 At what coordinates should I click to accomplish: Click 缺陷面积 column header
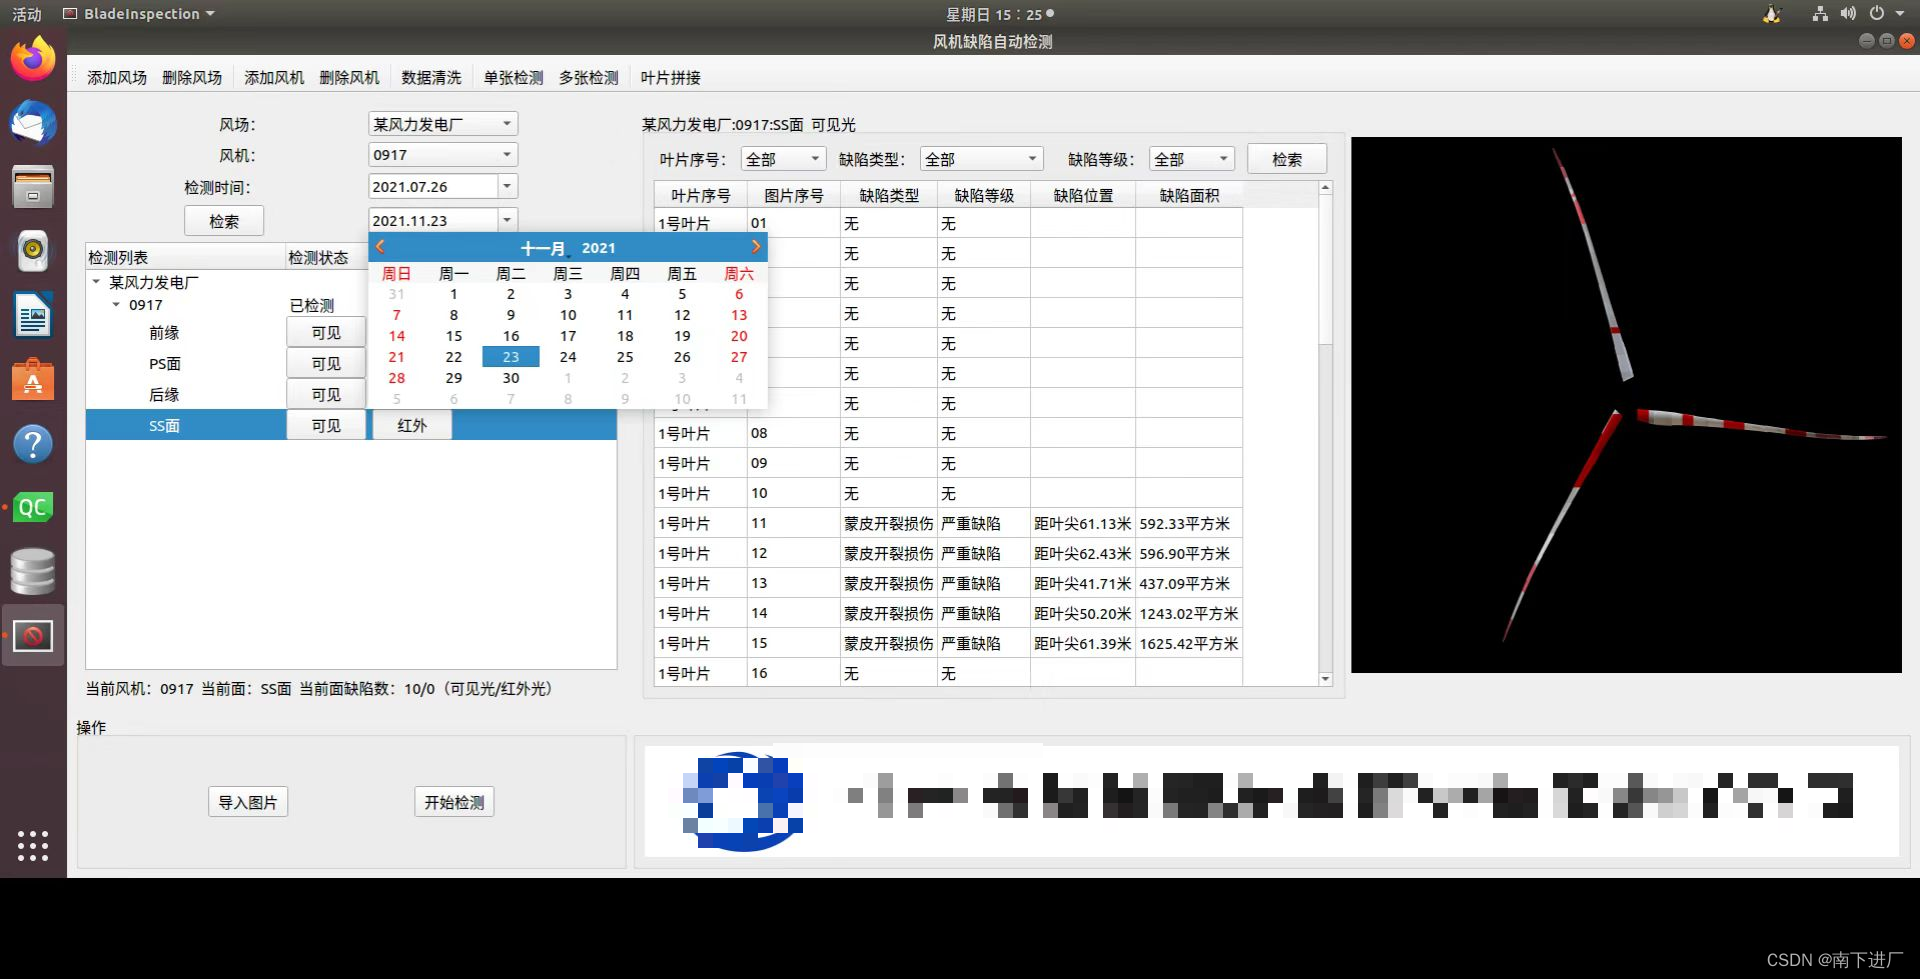(x=1189, y=195)
